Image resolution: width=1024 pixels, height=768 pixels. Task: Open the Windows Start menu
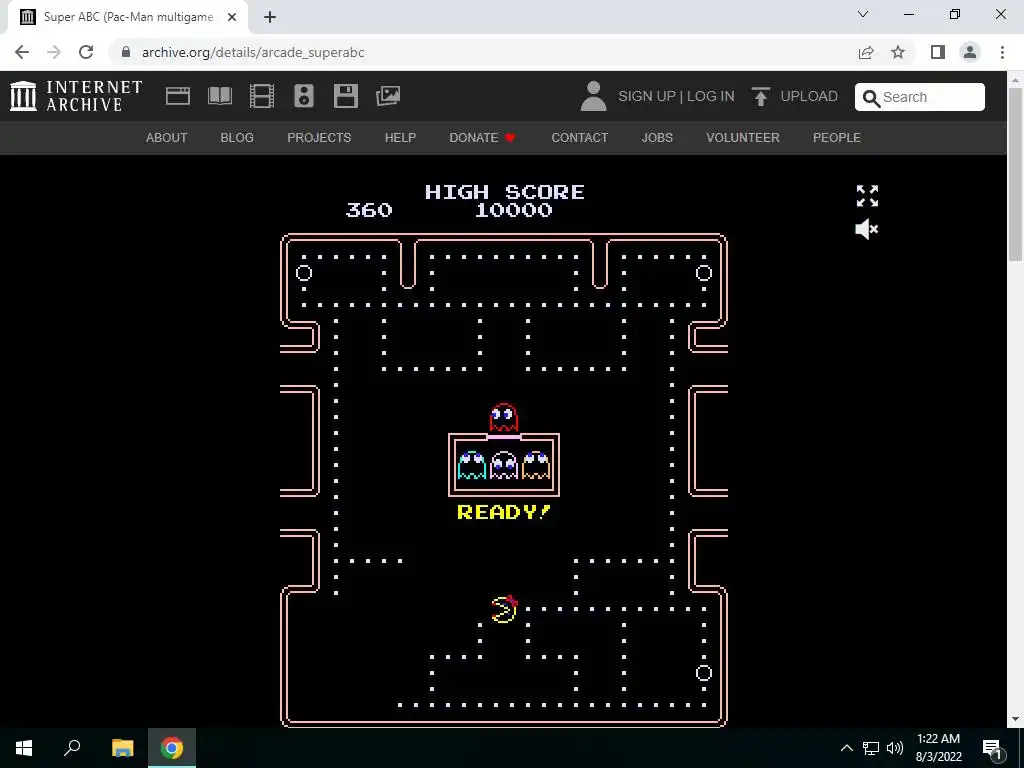[x=24, y=748]
